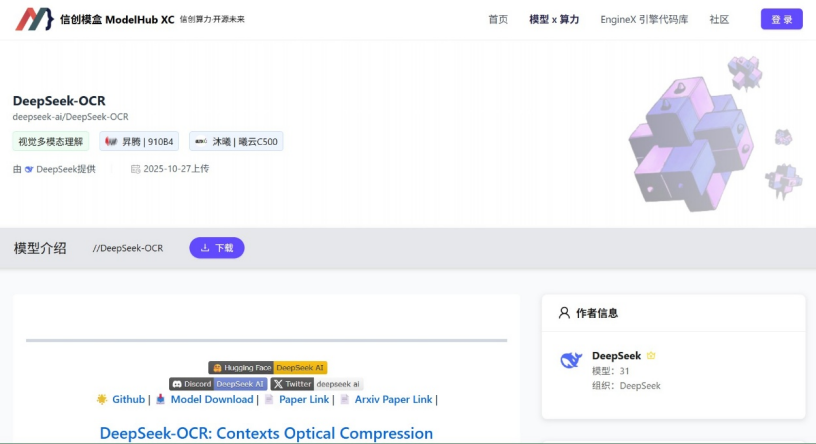The width and height of the screenshot is (816, 444).
Task: Click the deepseek-ai/DeepSeek-OCR path text
Action: click(x=70, y=117)
